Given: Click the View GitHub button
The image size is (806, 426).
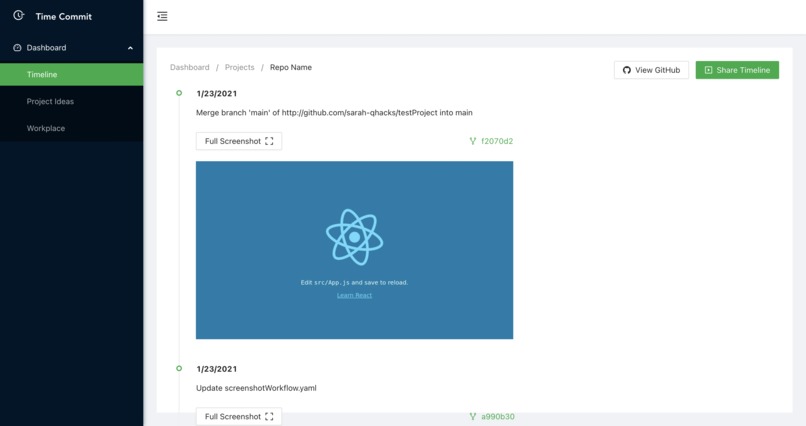Looking at the screenshot, I should click(651, 70).
